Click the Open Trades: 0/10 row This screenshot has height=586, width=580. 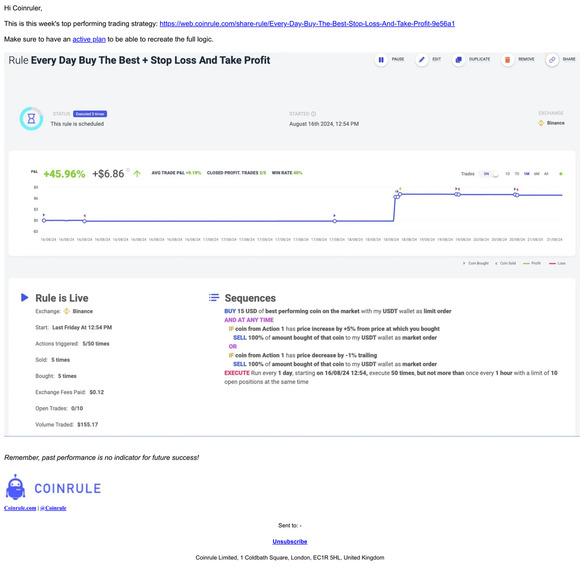click(x=59, y=408)
